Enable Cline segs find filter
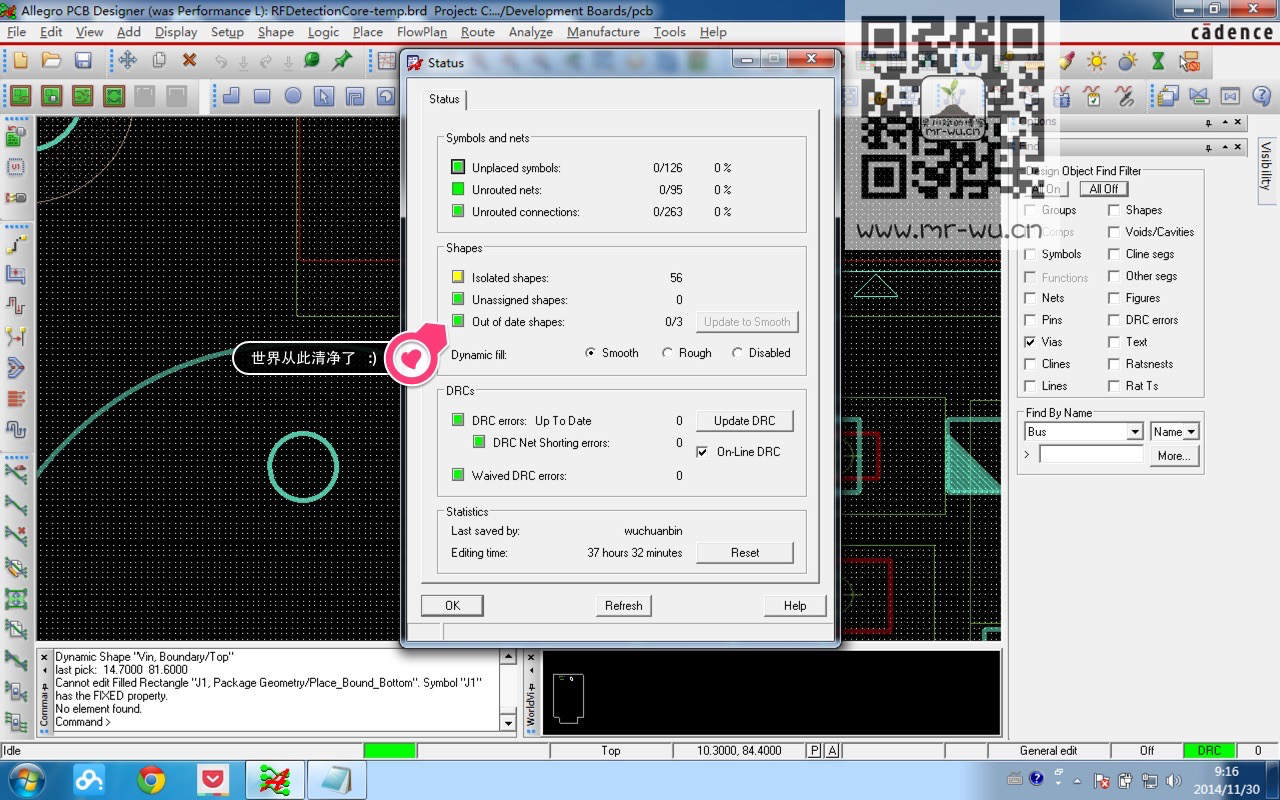The height and width of the screenshot is (800, 1280). tap(1114, 253)
